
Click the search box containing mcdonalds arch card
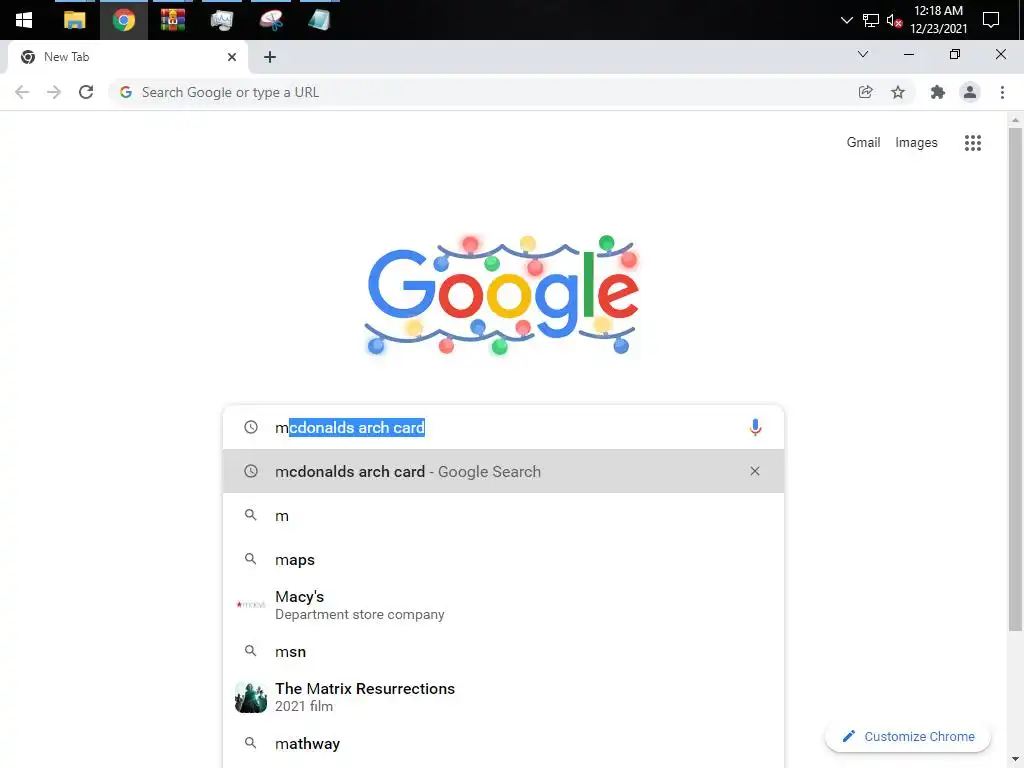pos(503,427)
